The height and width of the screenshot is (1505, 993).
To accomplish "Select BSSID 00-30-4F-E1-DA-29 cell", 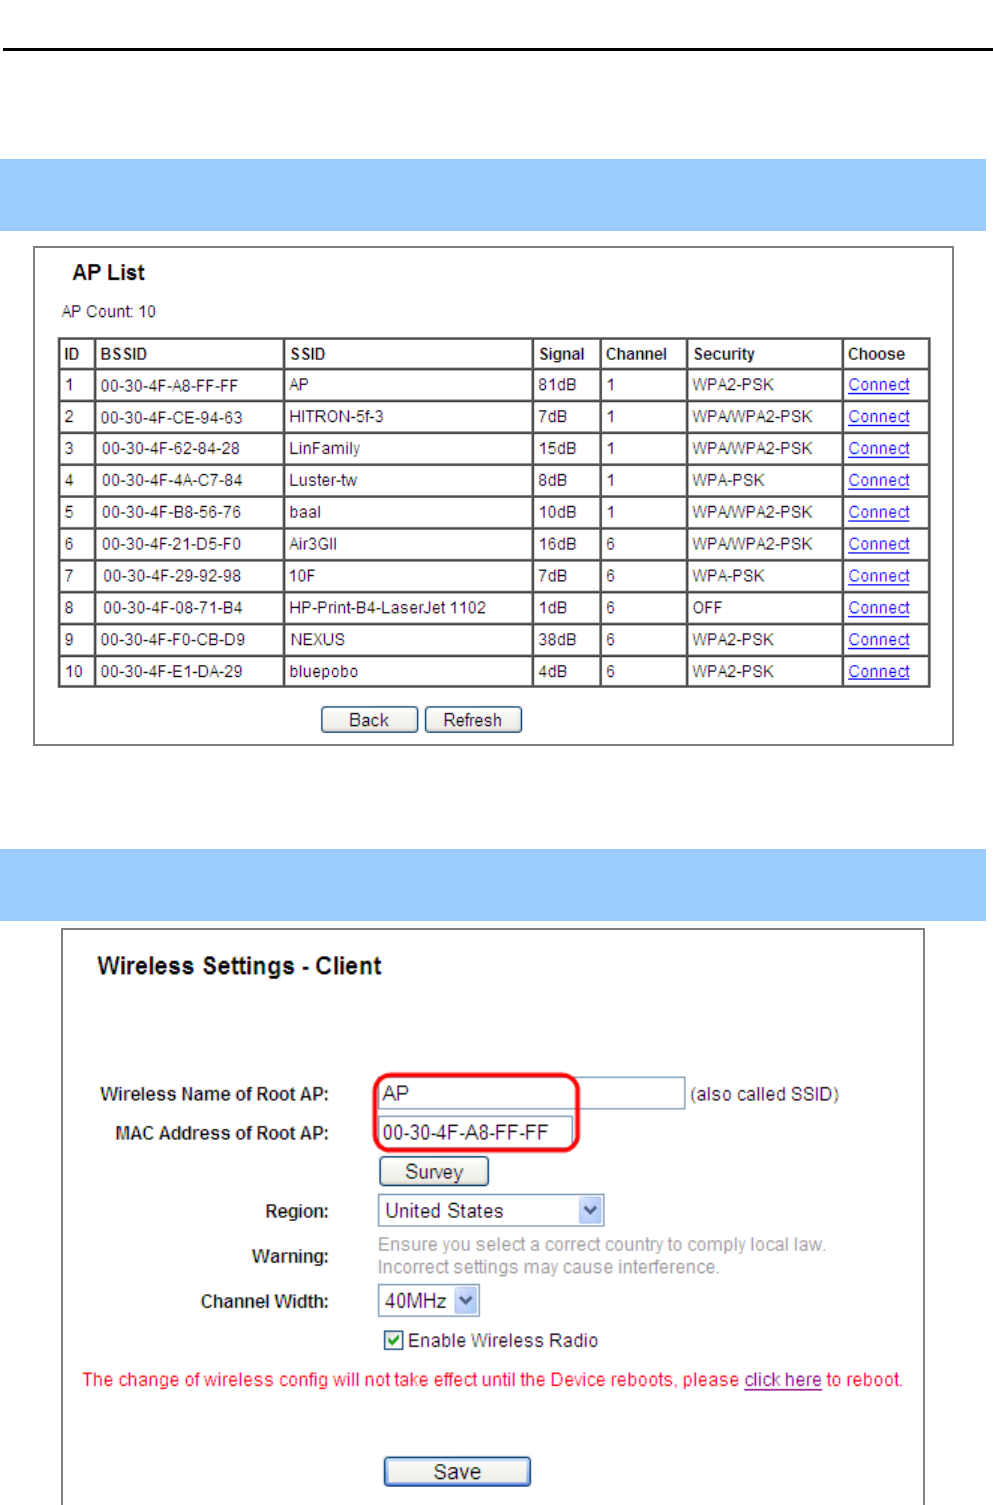I will point(189,672).
